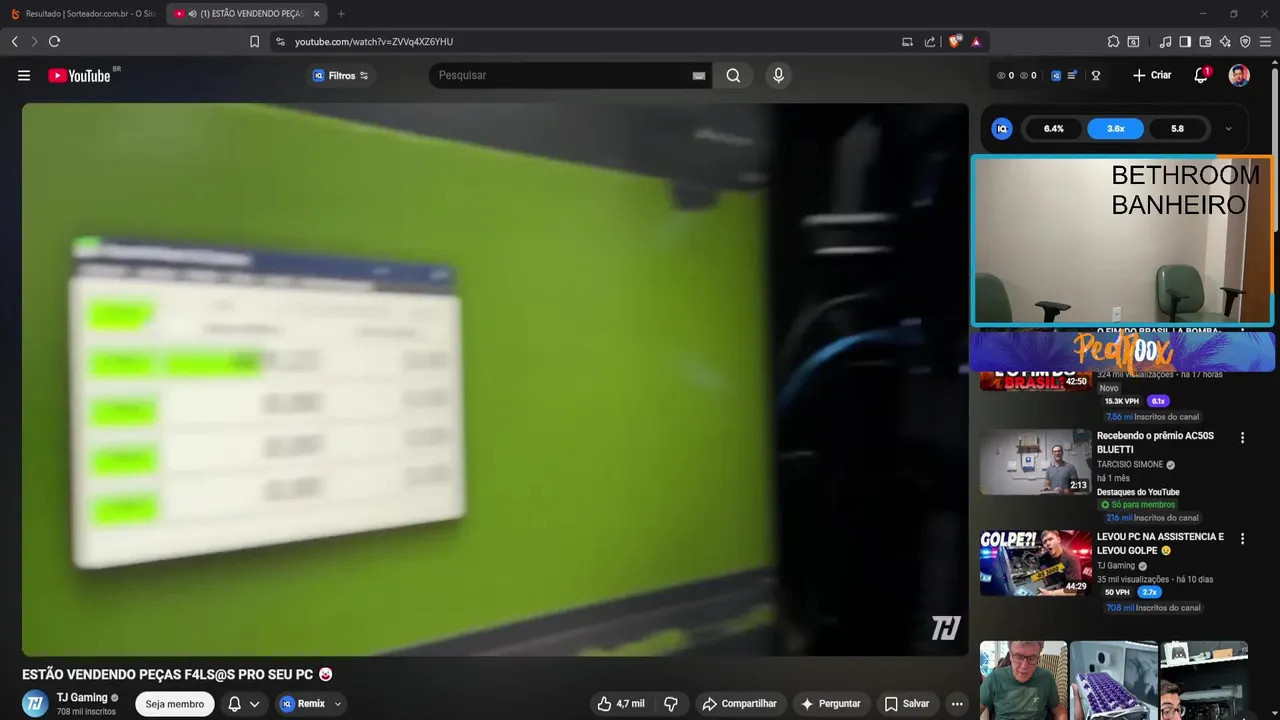Open the vidIQ Filtros filter button
Image resolution: width=1280 pixels, height=720 pixels.
tap(341, 75)
